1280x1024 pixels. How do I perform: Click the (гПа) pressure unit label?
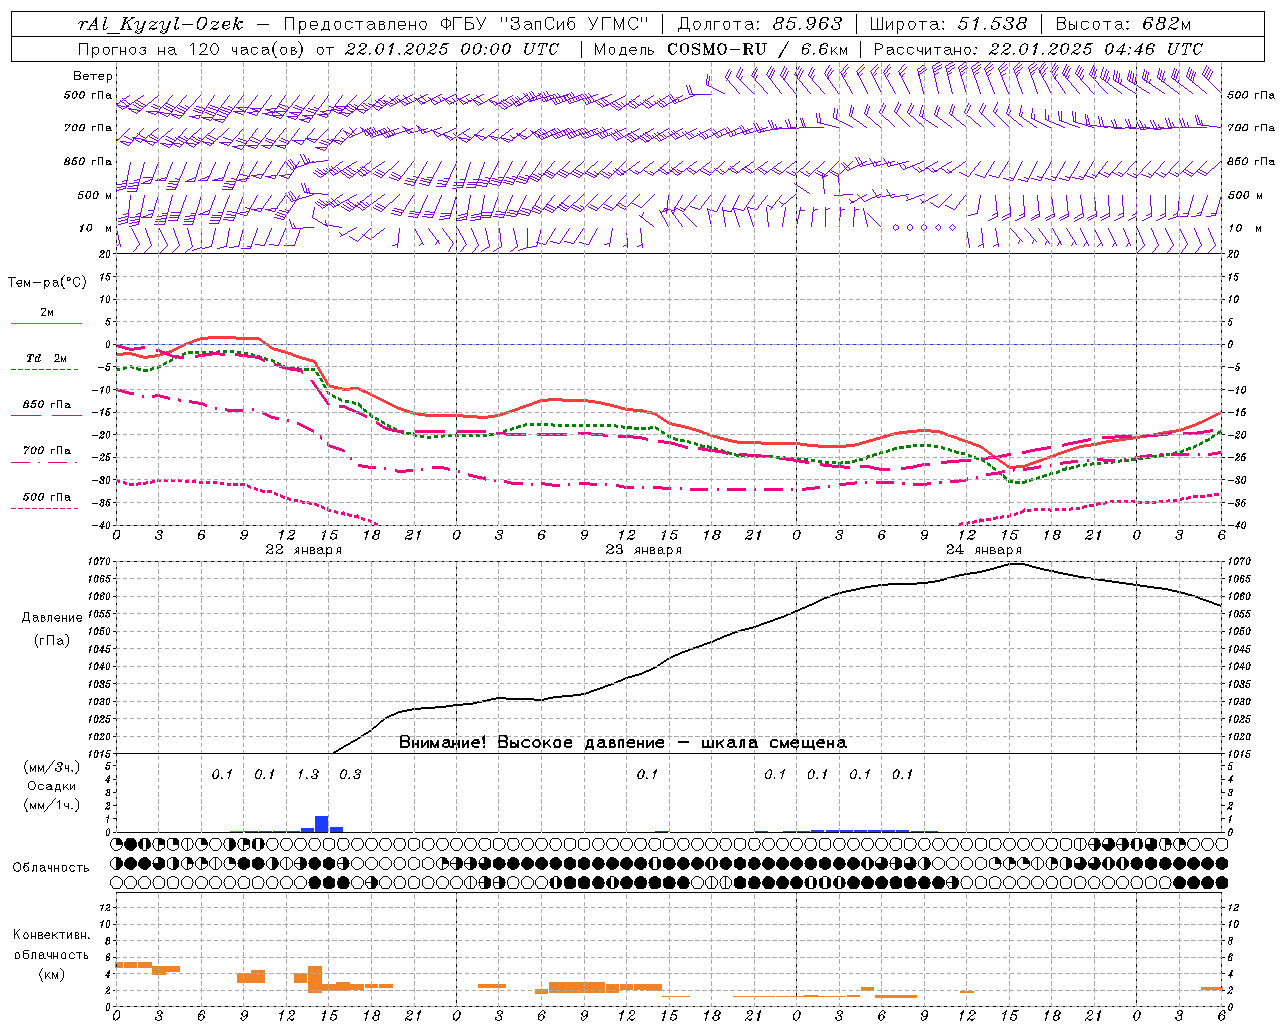[52, 640]
